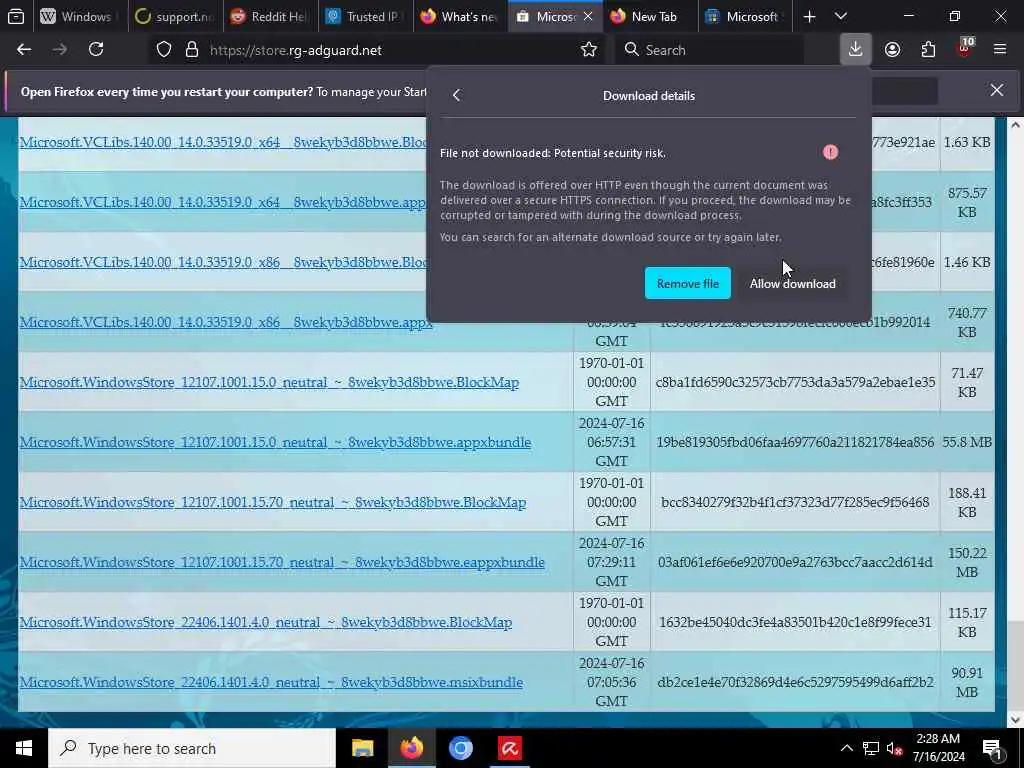Show hidden tray icons with the chevron
This screenshot has height=768, width=1024.
(846, 748)
